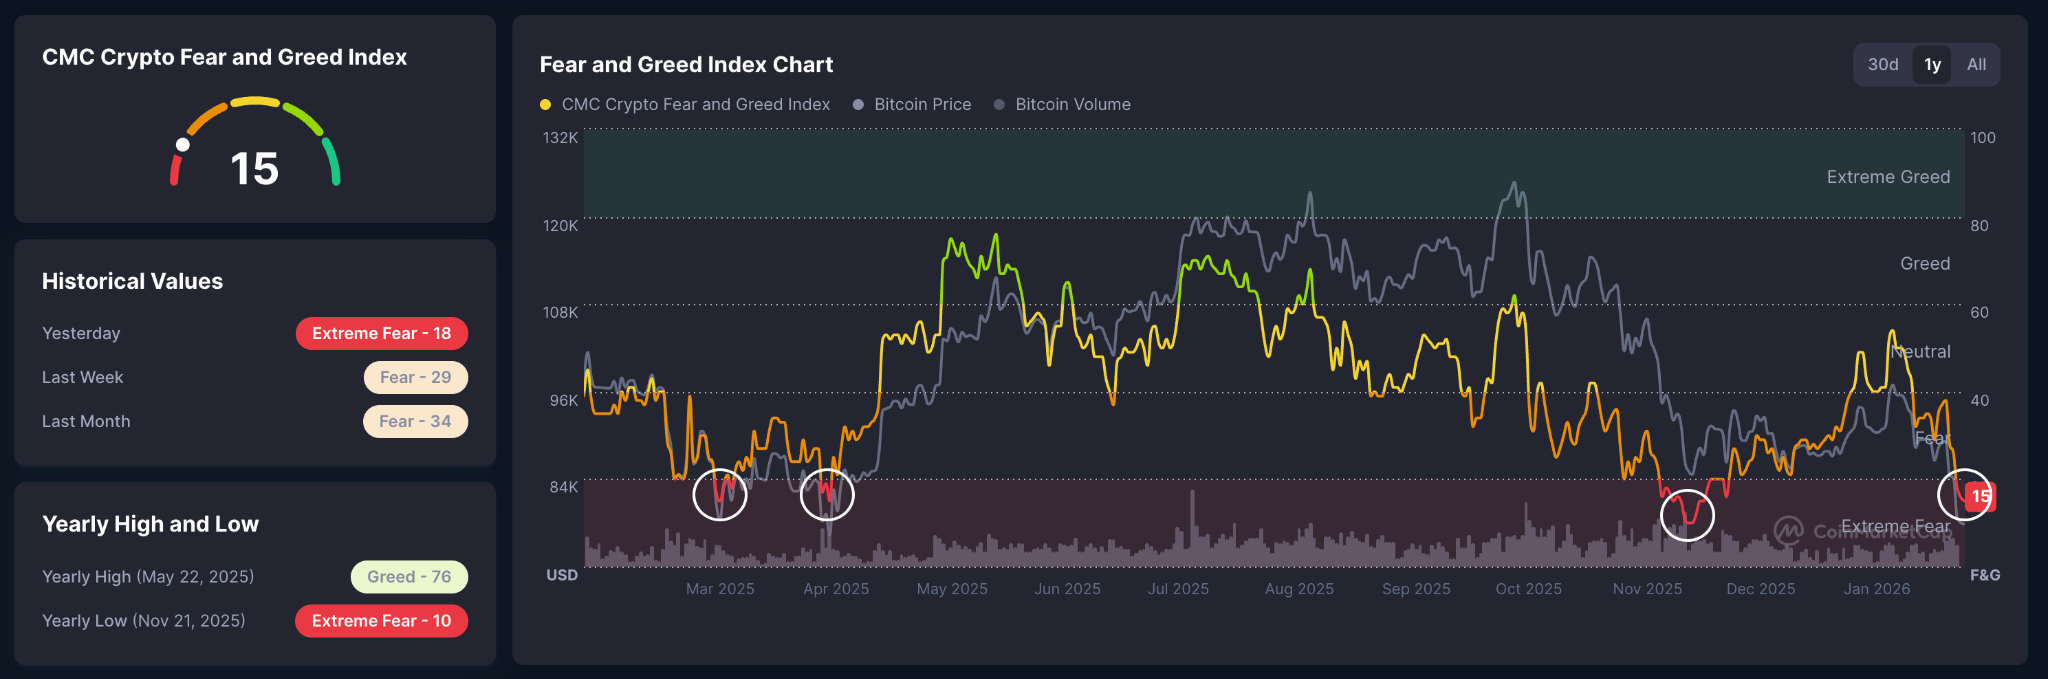The image size is (2048, 679).
Task: Click the Yesterday row label
Action: tap(81, 333)
